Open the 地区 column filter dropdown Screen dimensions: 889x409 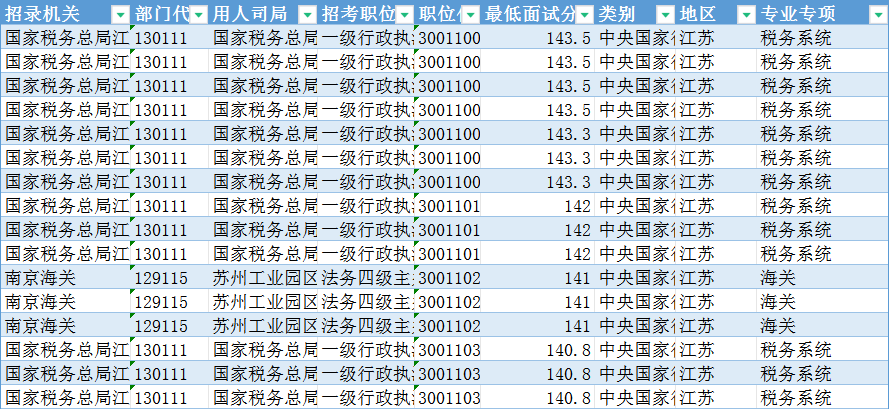tap(746, 14)
